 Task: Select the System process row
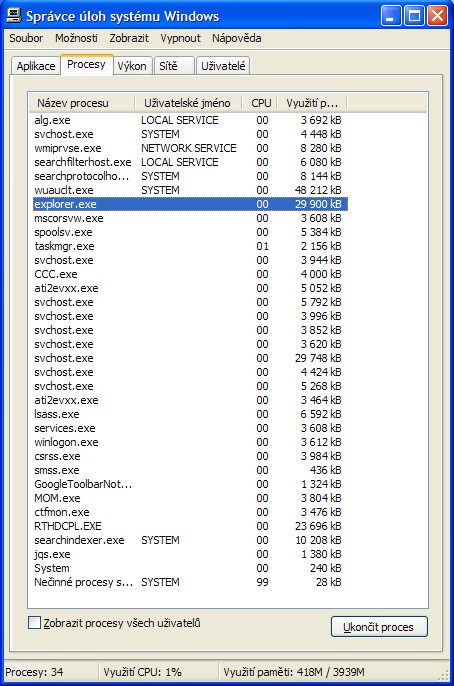190,568
